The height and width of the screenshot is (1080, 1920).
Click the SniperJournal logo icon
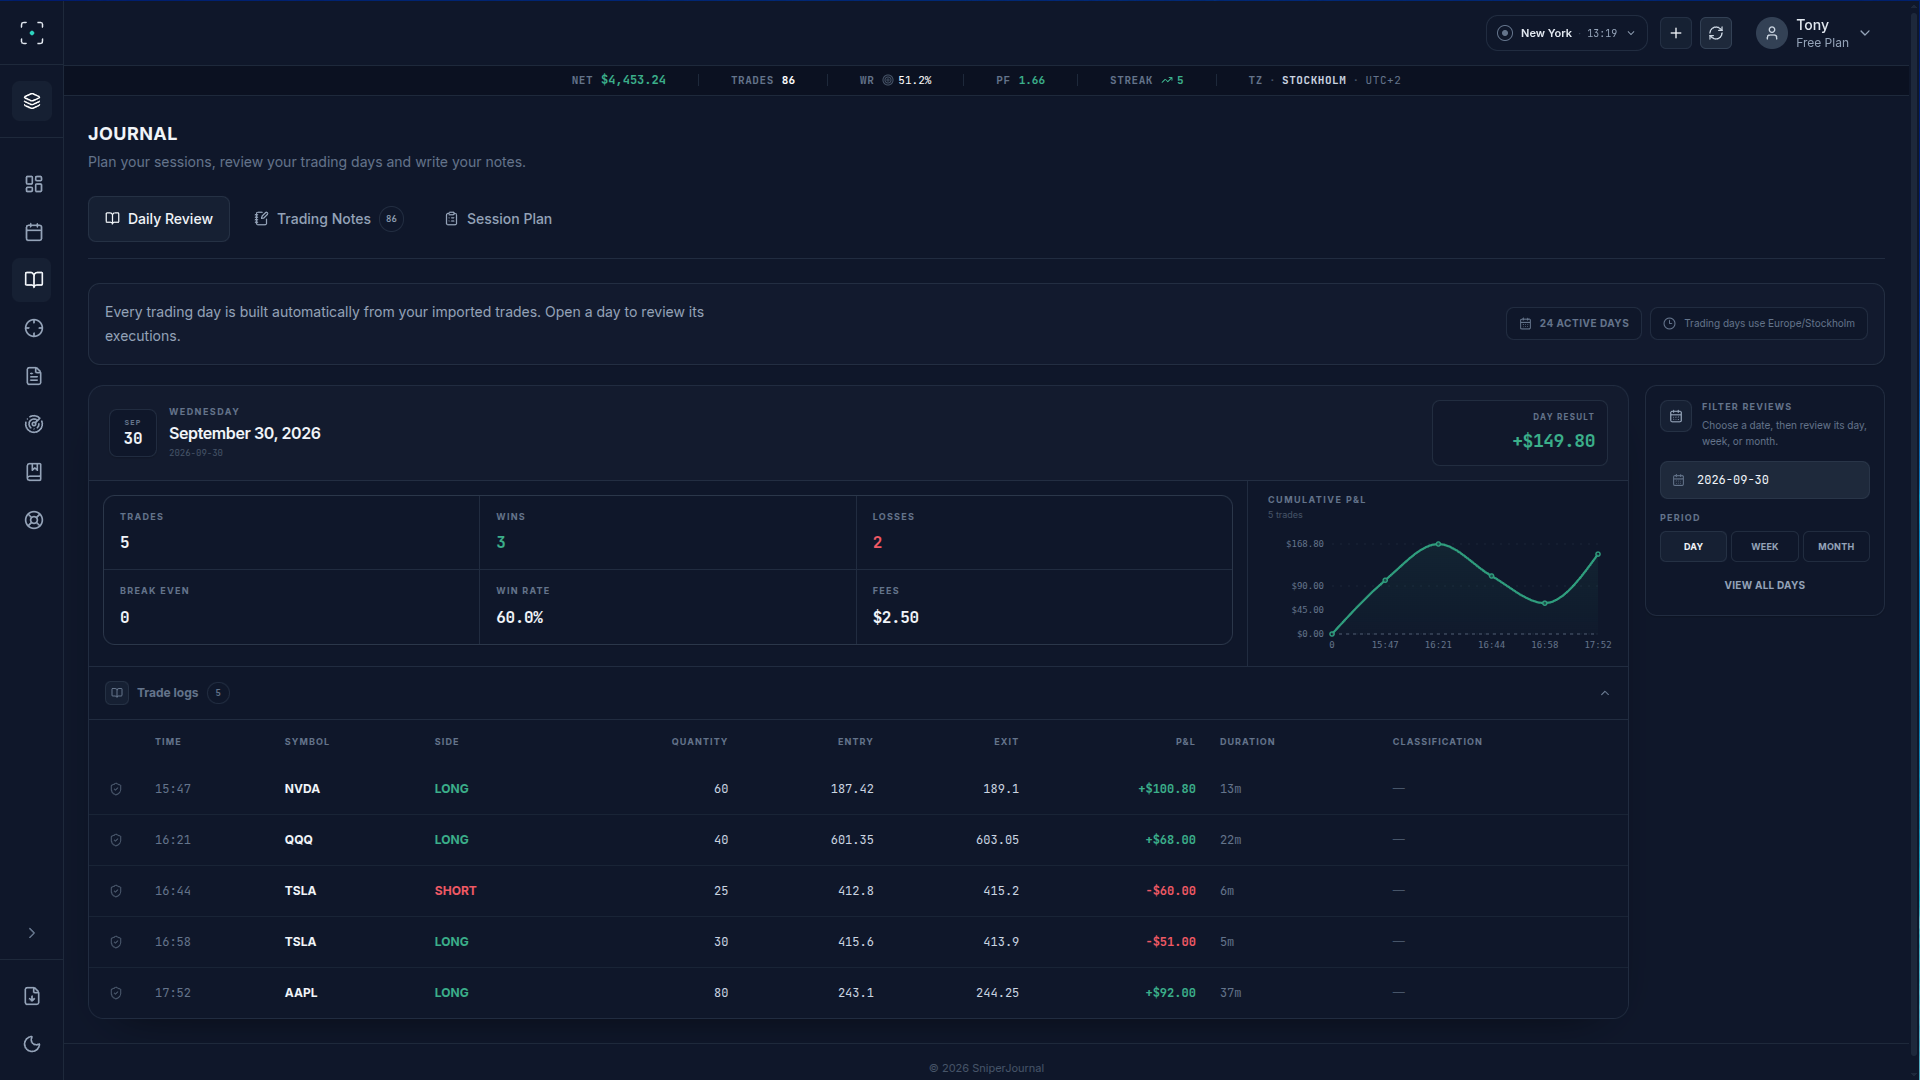(32, 33)
